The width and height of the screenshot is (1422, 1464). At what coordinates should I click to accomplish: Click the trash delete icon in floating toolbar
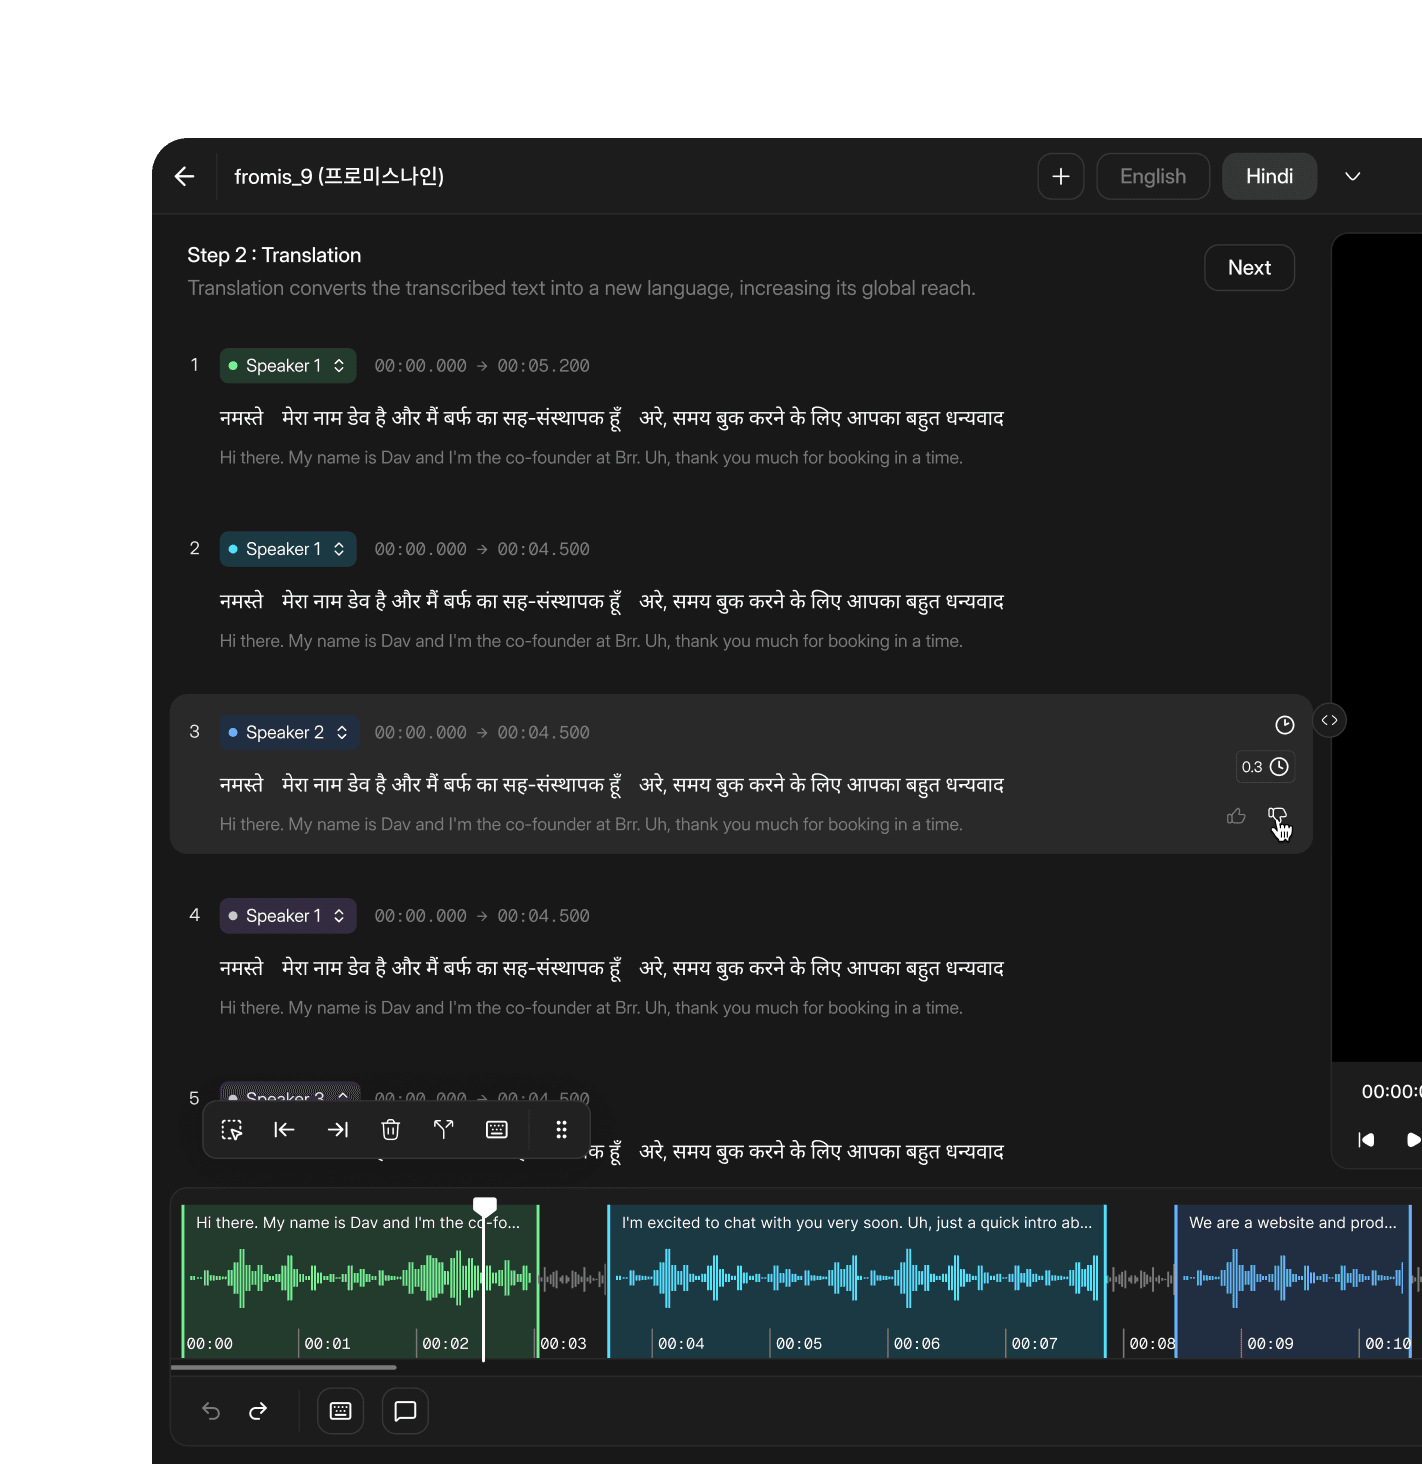coord(391,1129)
